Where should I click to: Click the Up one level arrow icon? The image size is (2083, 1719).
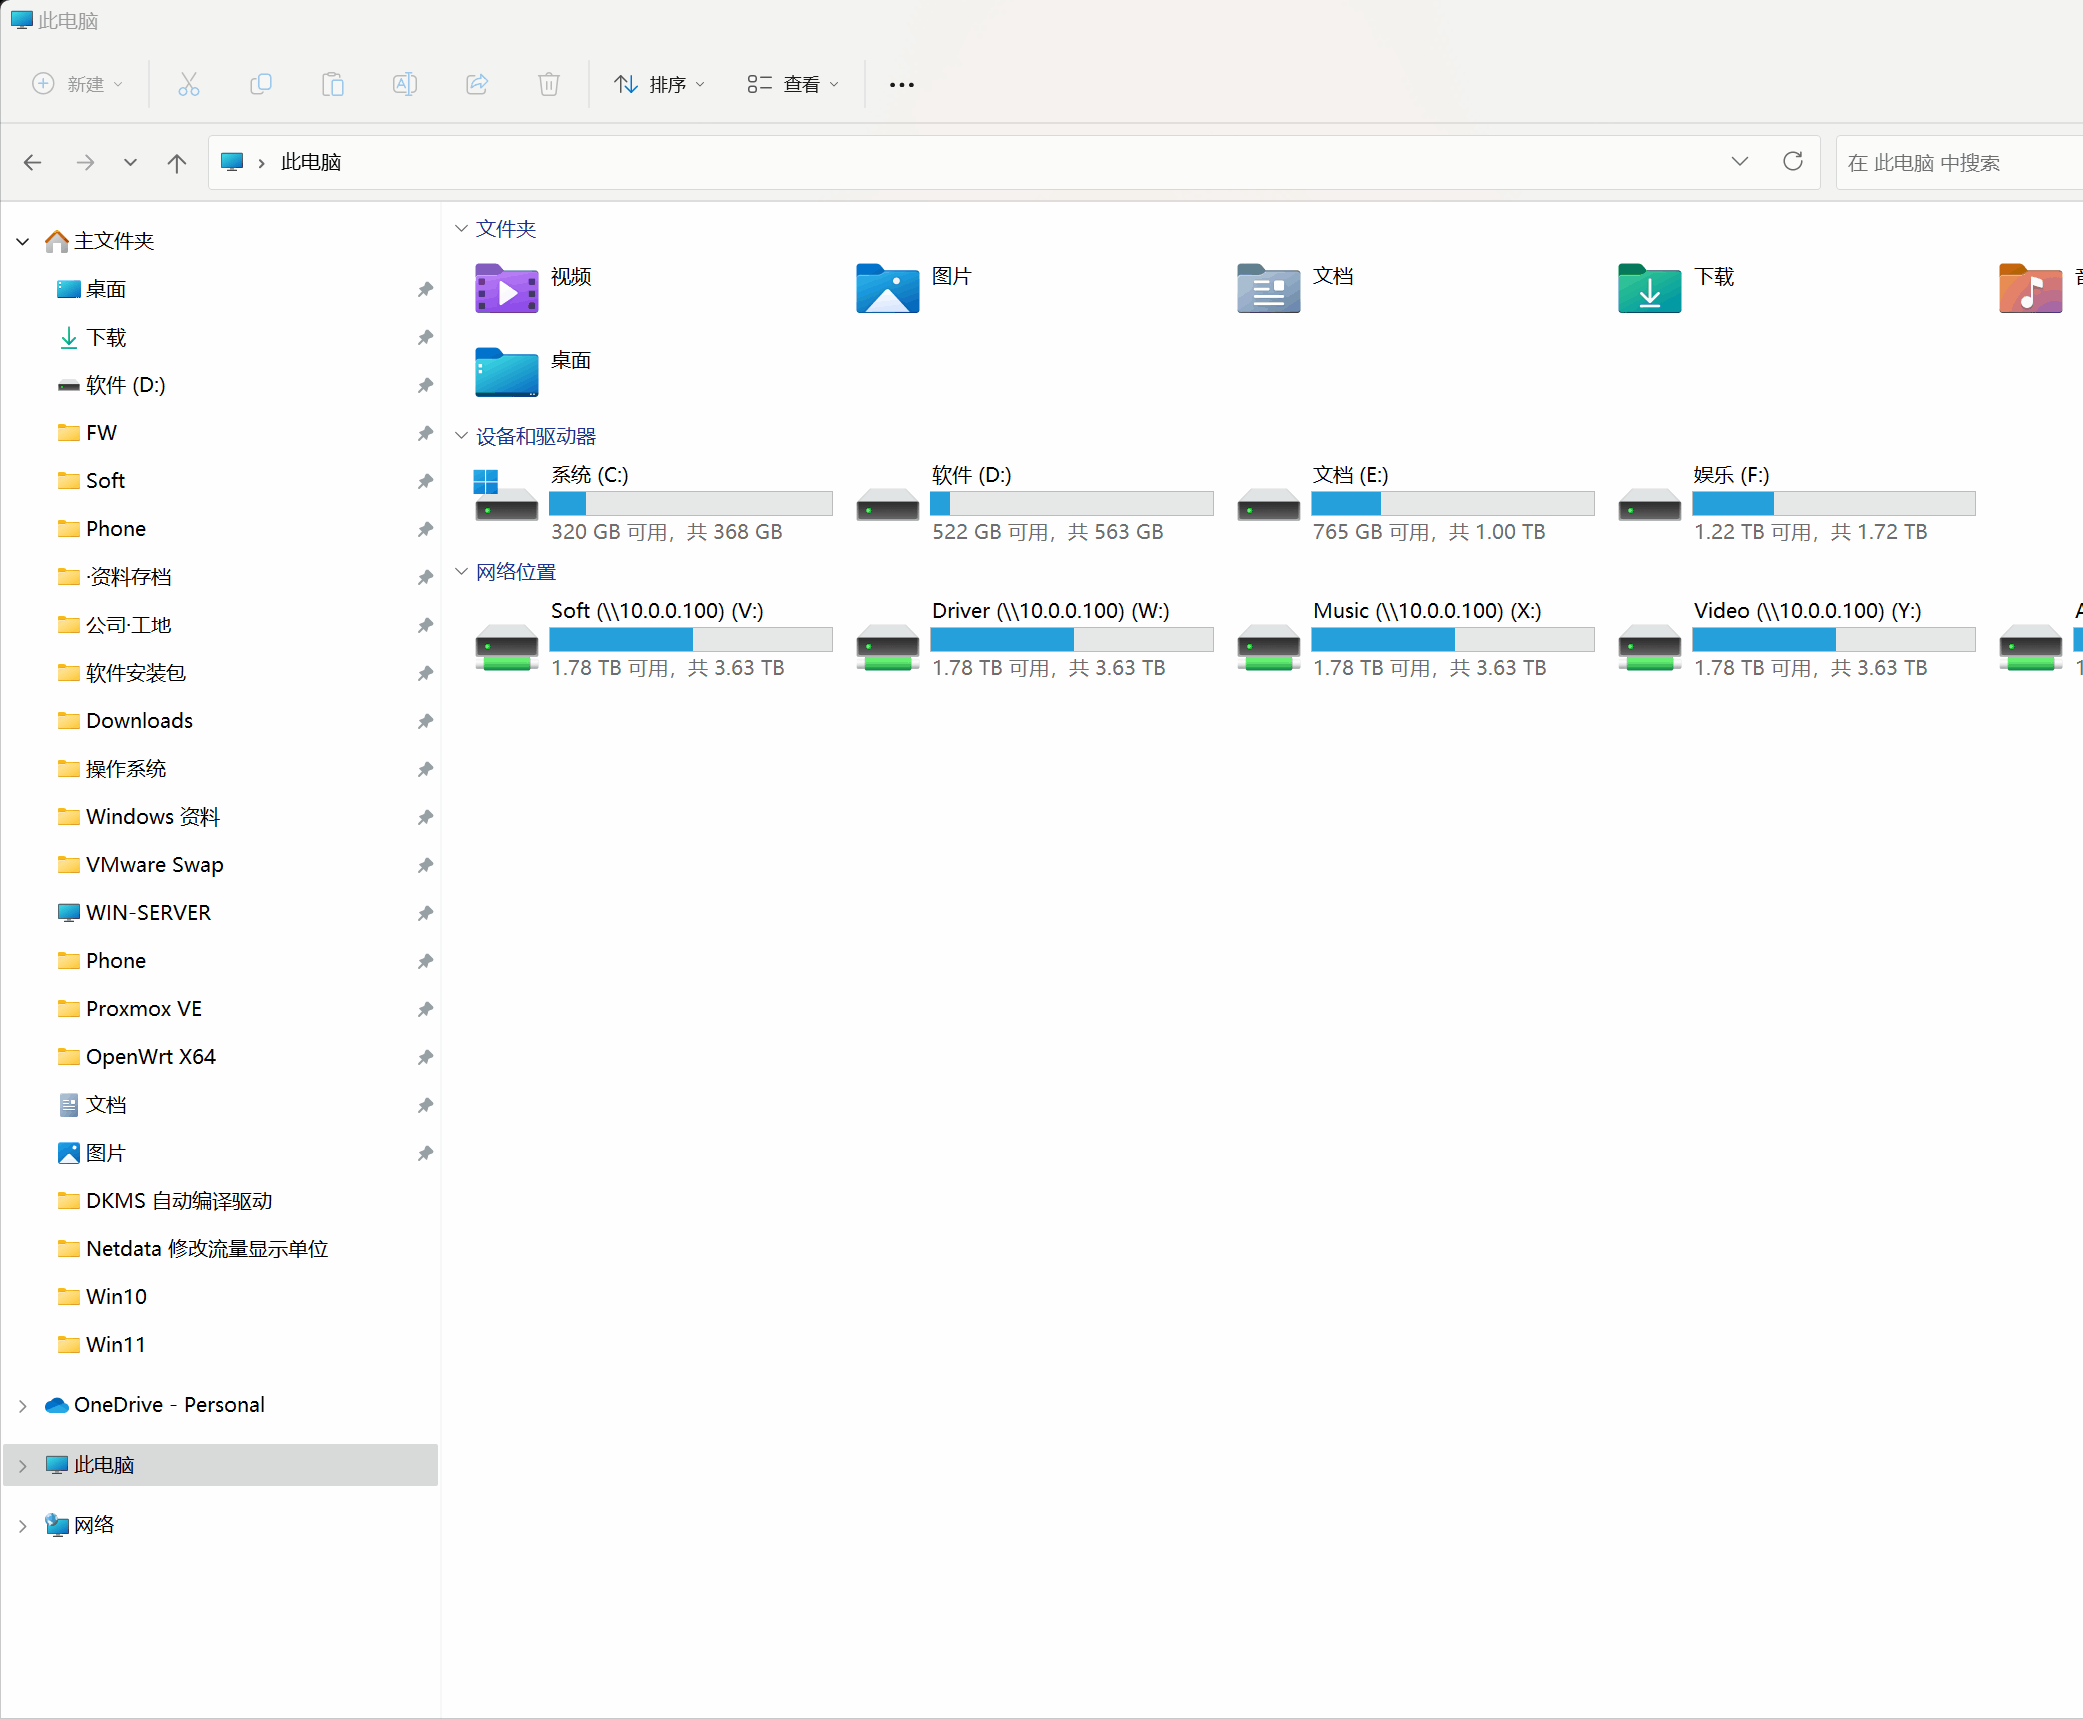point(177,162)
